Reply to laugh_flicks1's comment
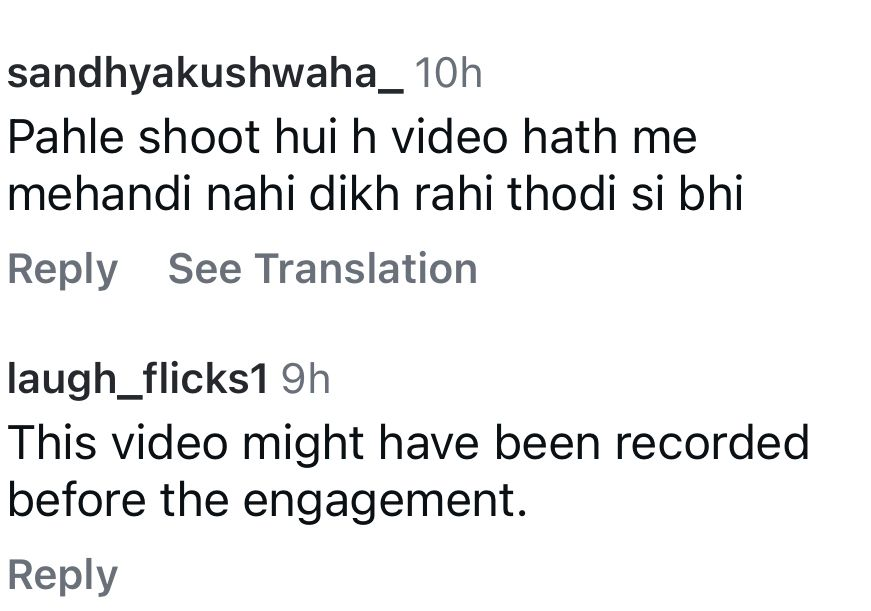The height and width of the screenshot is (611, 871). pos(62,575)
